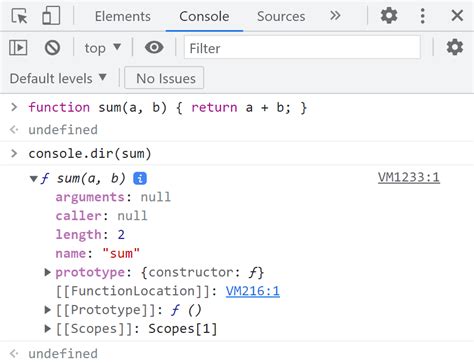Expand the [[Prototype]] entry
This screenshot has height=363, width=474.
[x=48, y=310]
